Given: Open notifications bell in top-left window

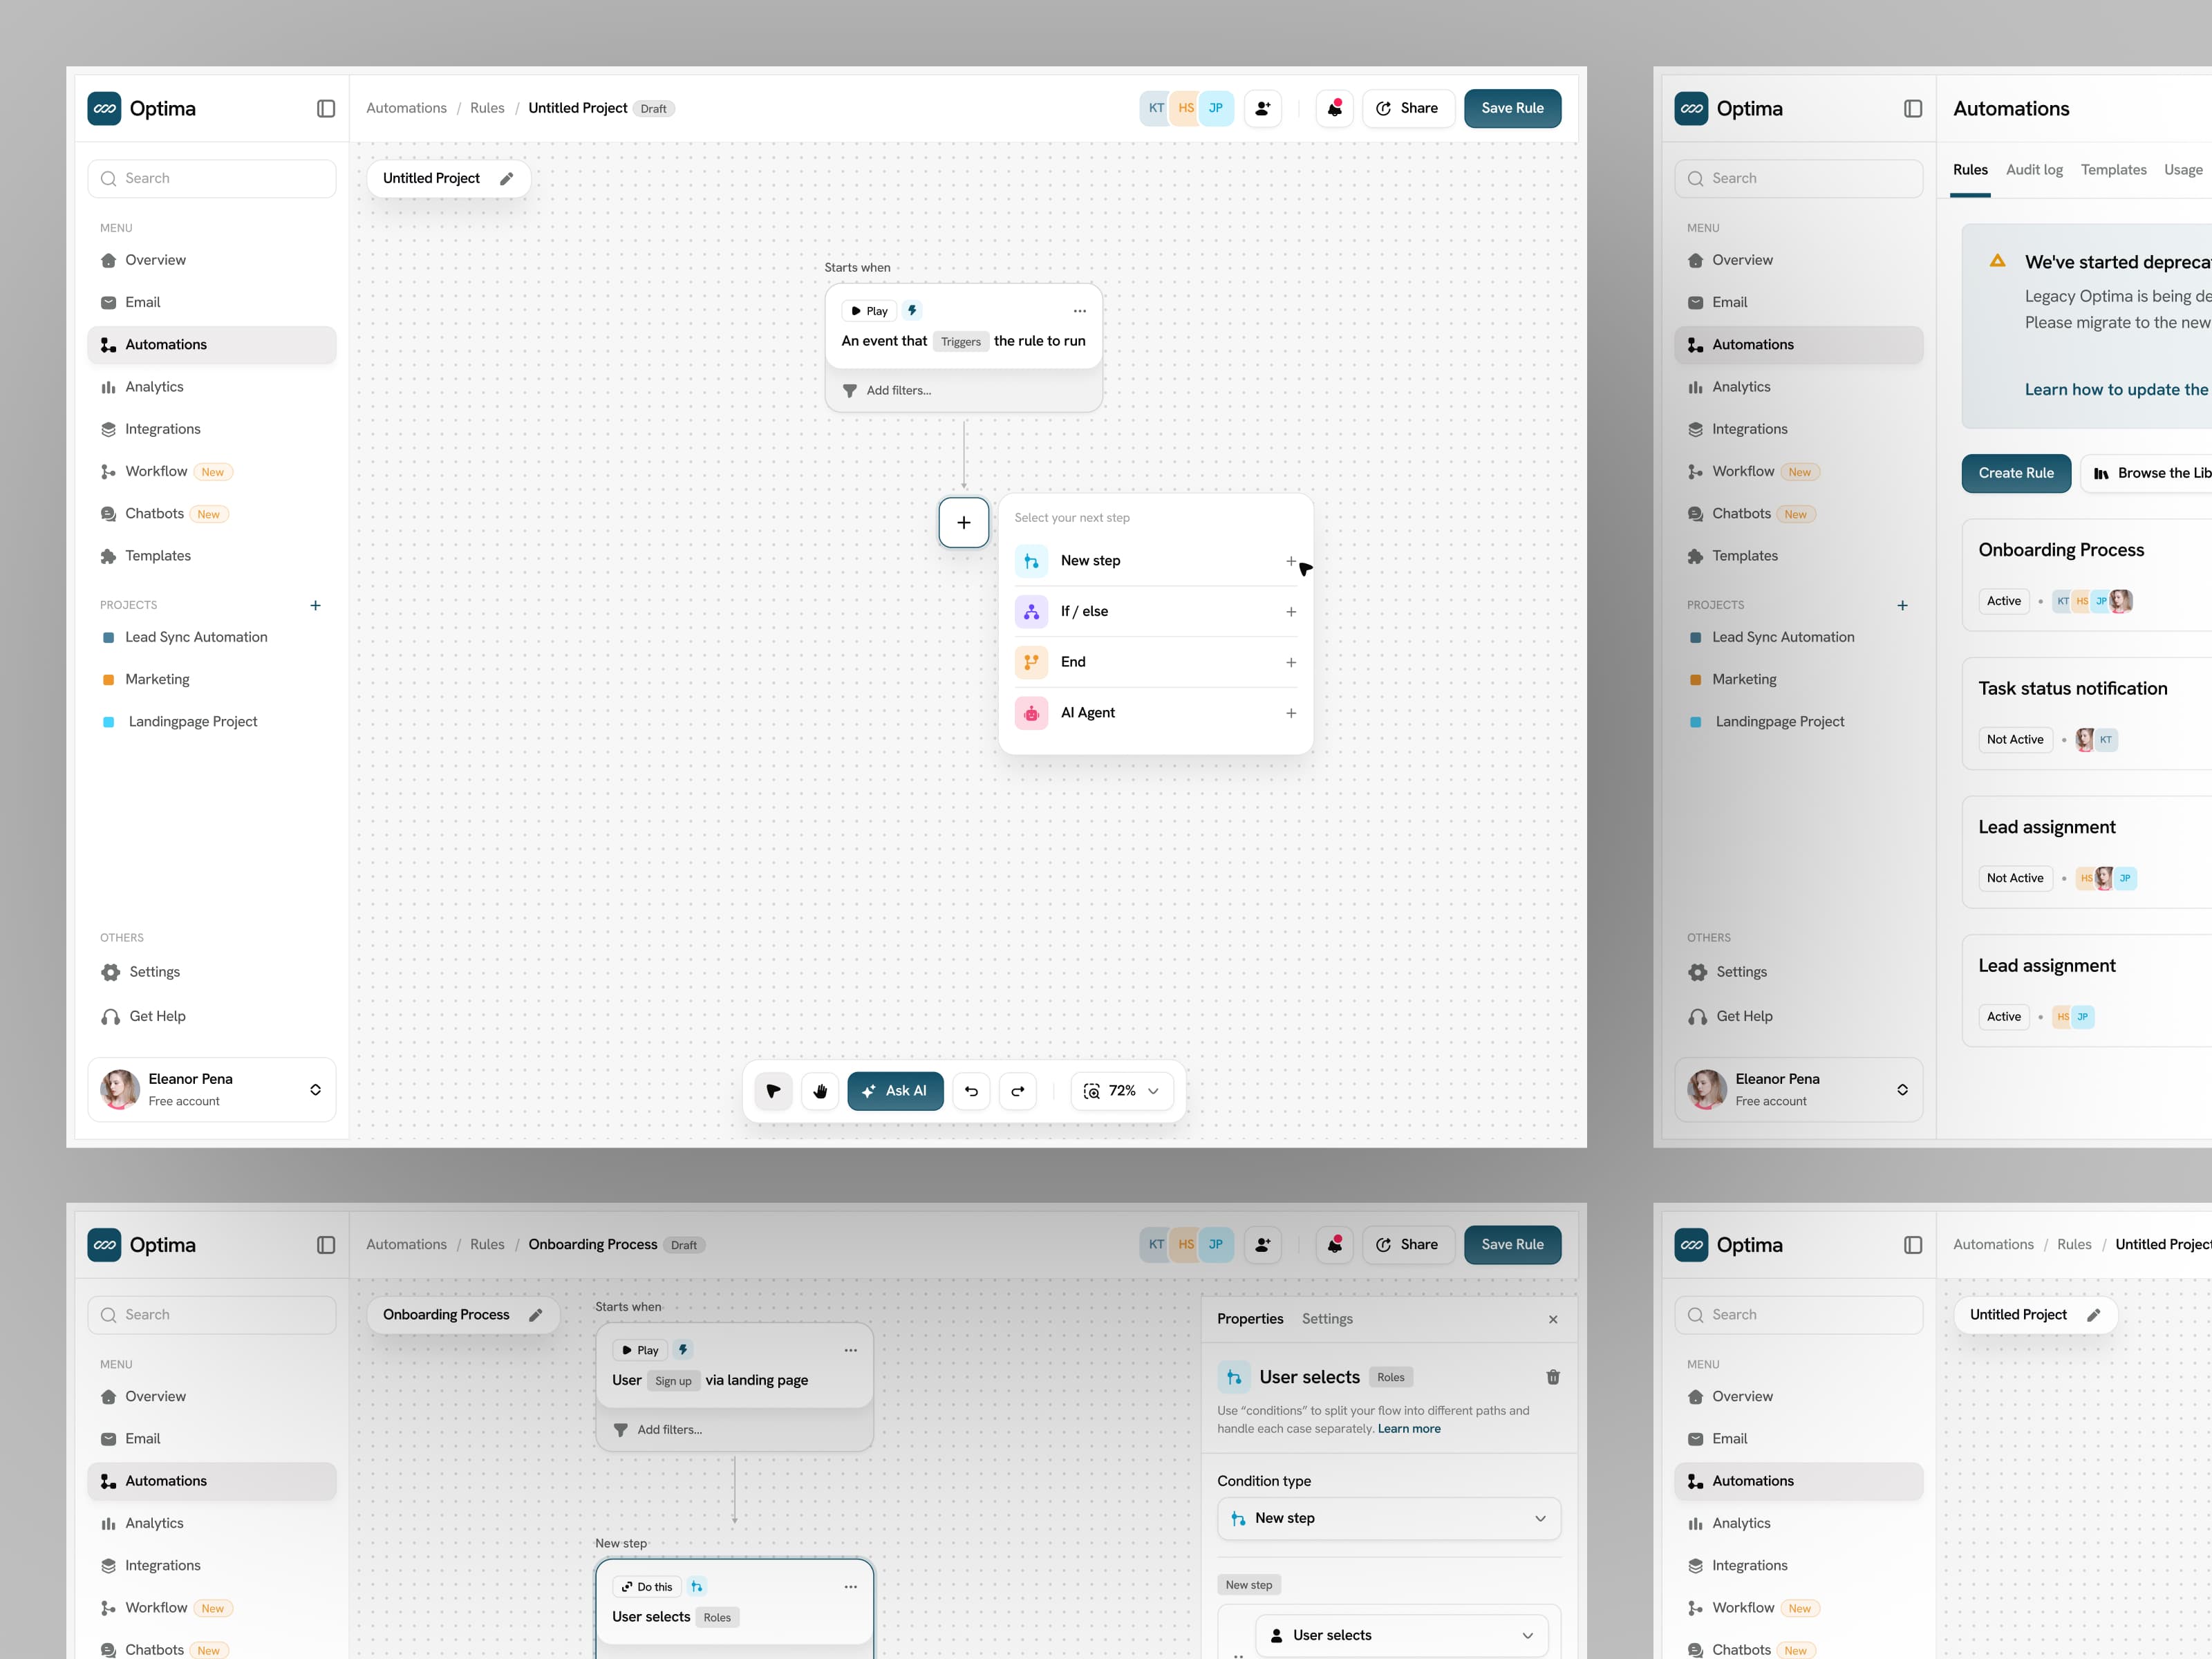Looking at the screenshot, I should [1335, 108].
